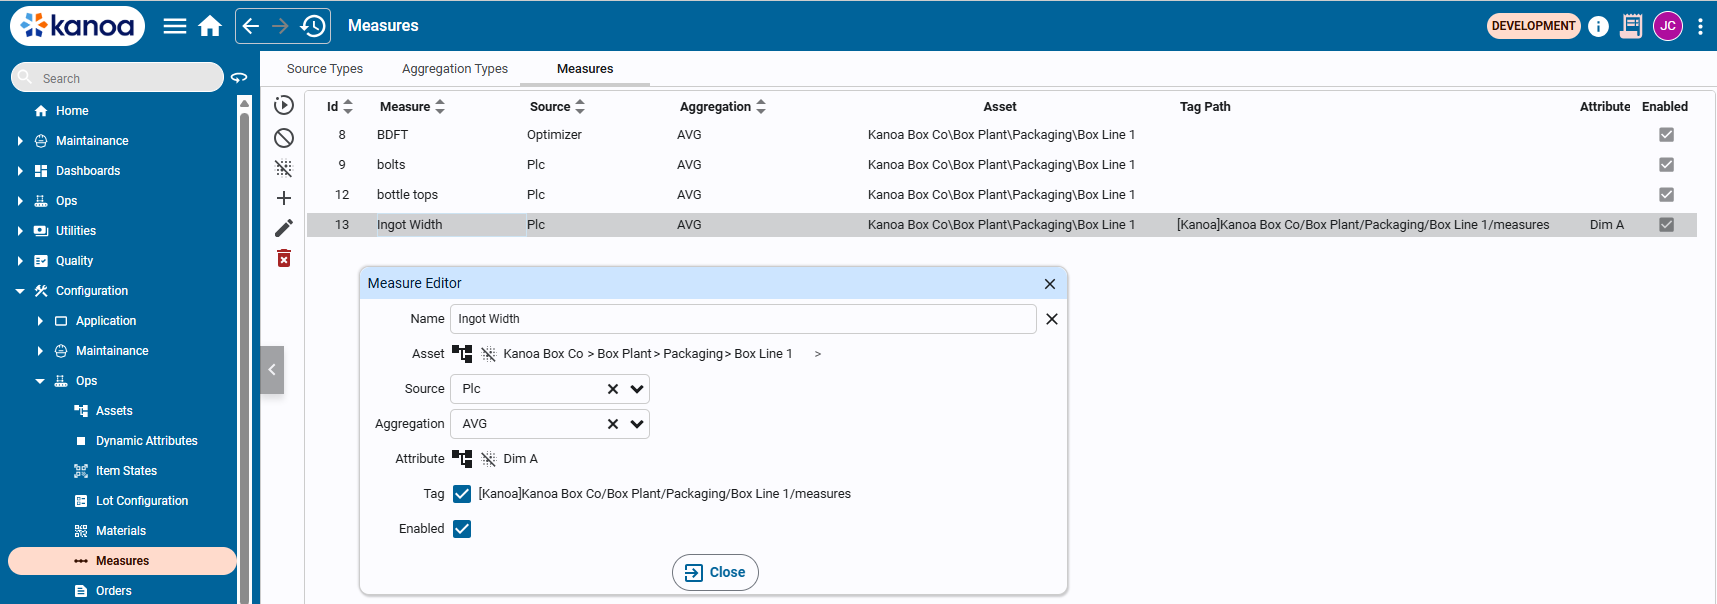The image size is (1717, 604).
Task: Clear the Name field with X icon
Action: coord(1052,319)
